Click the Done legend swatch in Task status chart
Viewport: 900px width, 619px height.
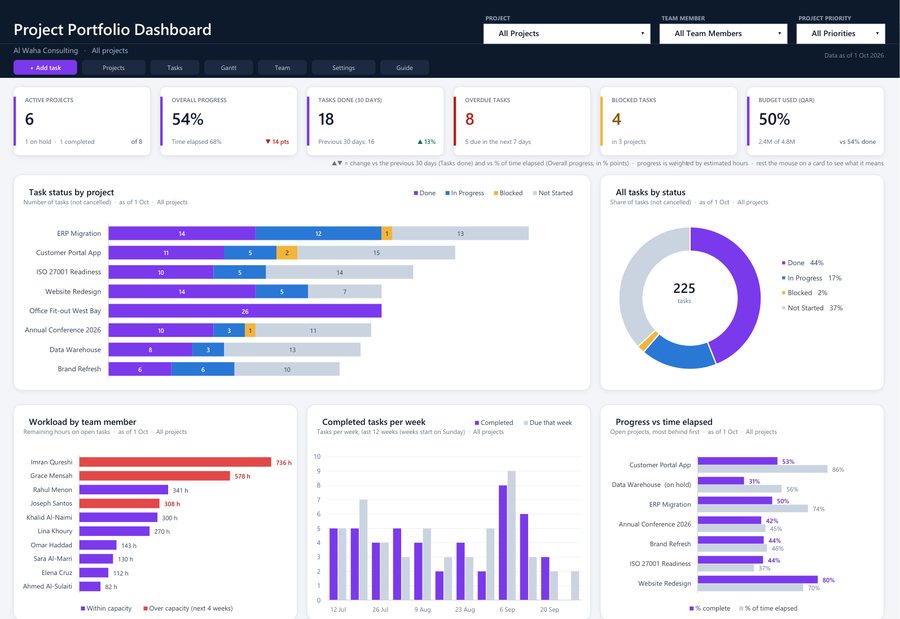click(x=416, y=193)
